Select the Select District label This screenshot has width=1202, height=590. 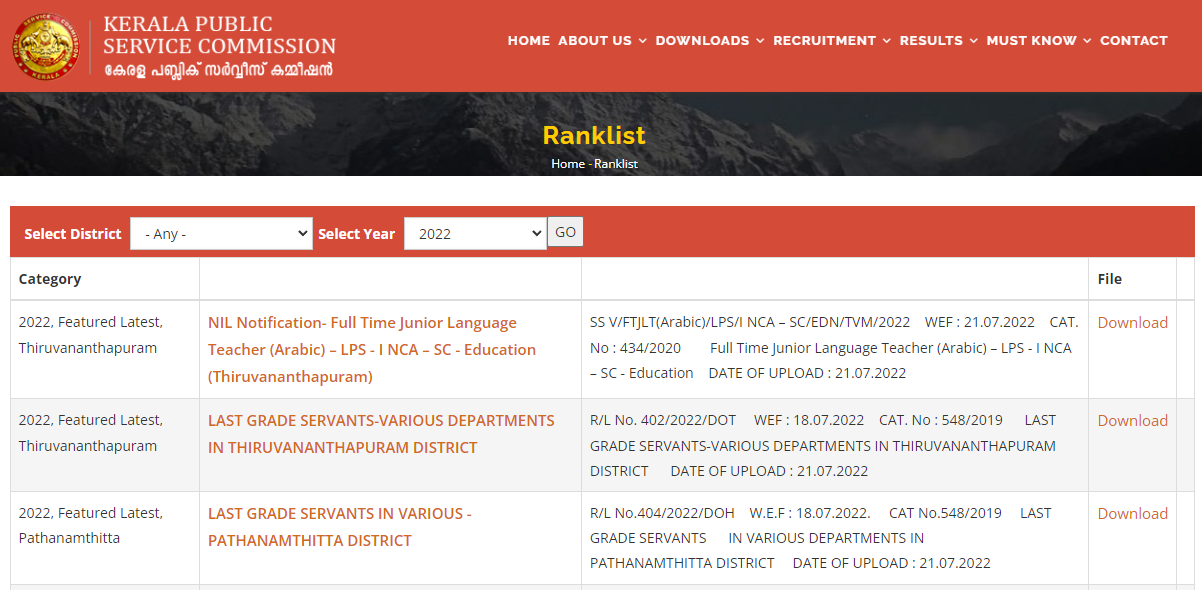point(73,234)
